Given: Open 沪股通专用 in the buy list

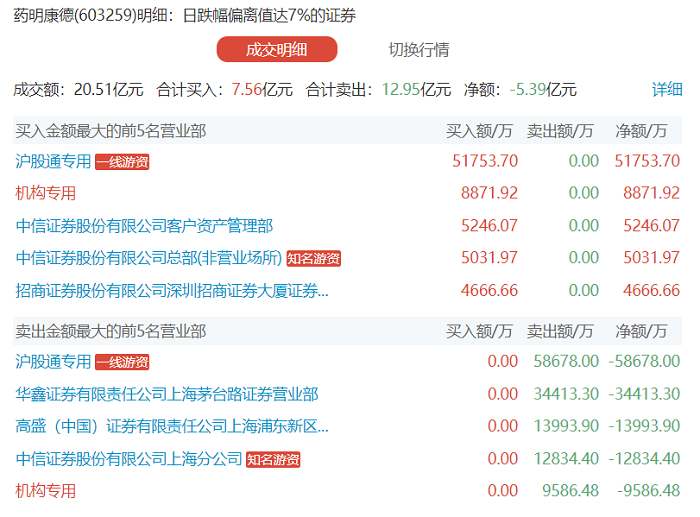Looking at the screenshot, I should [x=53, y=161].
